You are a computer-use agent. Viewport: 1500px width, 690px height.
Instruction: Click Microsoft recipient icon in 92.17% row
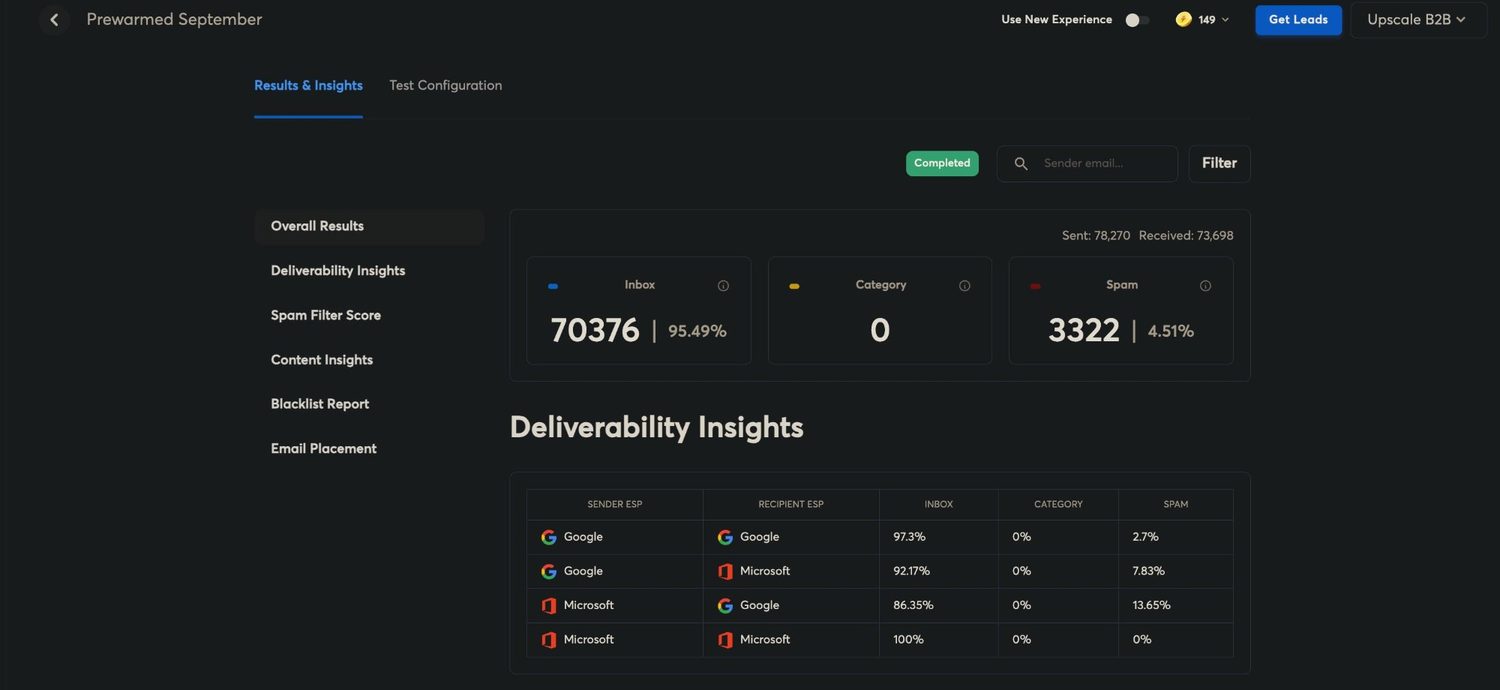725,571
